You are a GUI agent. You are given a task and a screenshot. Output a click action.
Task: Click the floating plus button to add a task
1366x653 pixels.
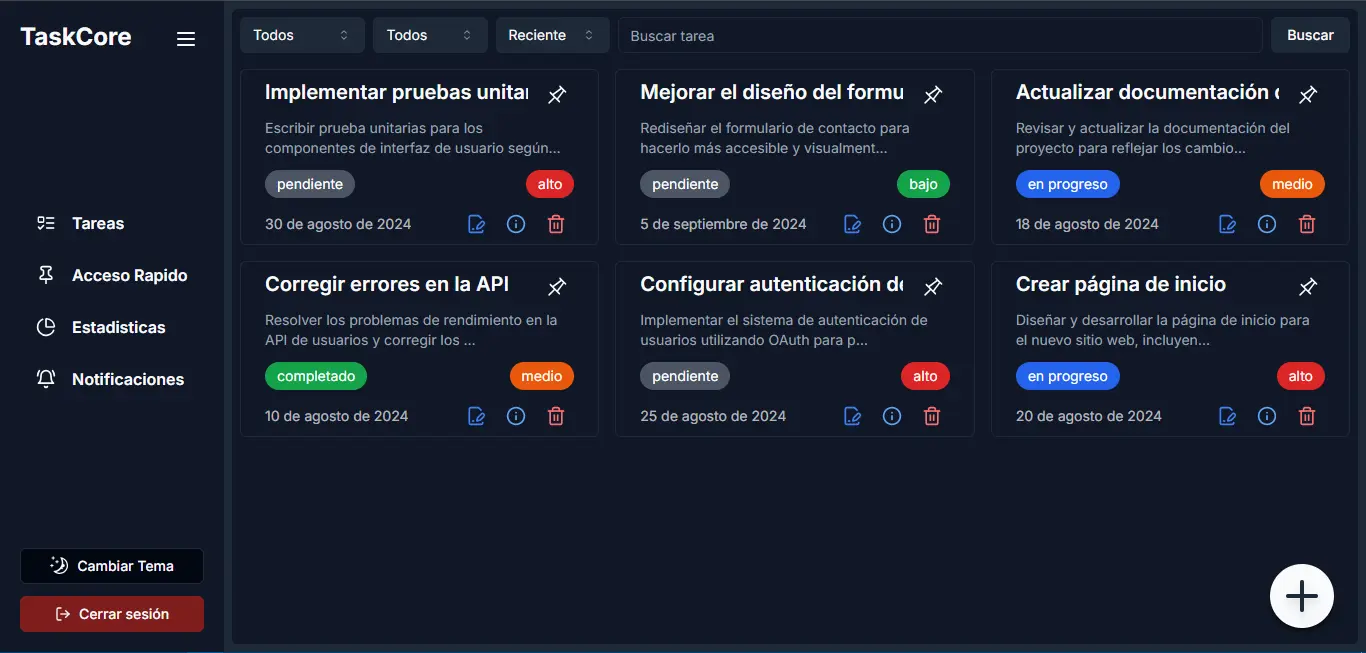tap(1301, 595)
